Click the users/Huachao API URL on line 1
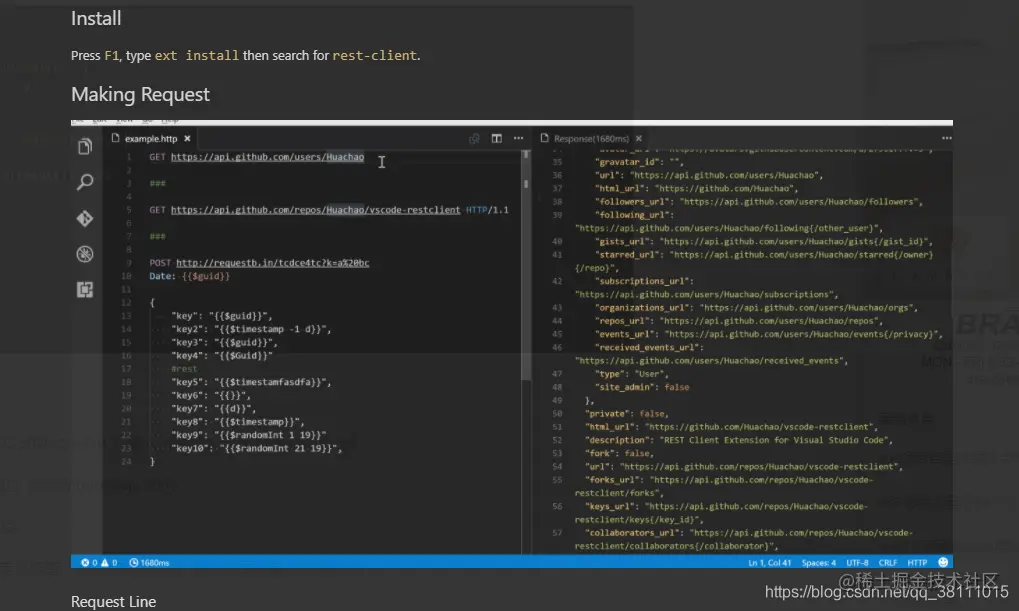 point(267,157)
